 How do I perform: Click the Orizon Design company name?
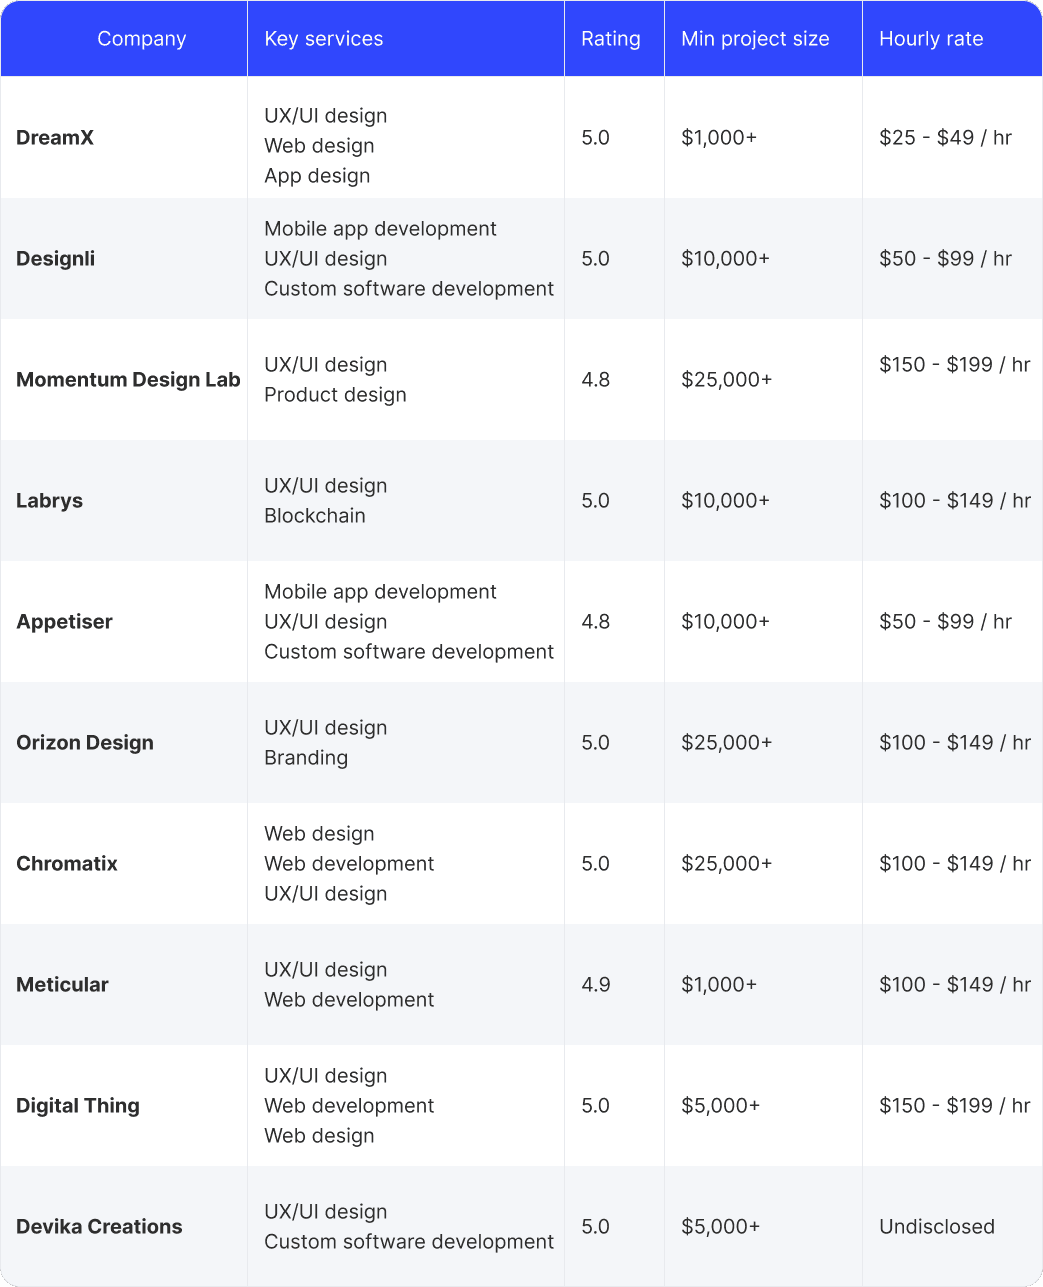[x=85, y=743]
